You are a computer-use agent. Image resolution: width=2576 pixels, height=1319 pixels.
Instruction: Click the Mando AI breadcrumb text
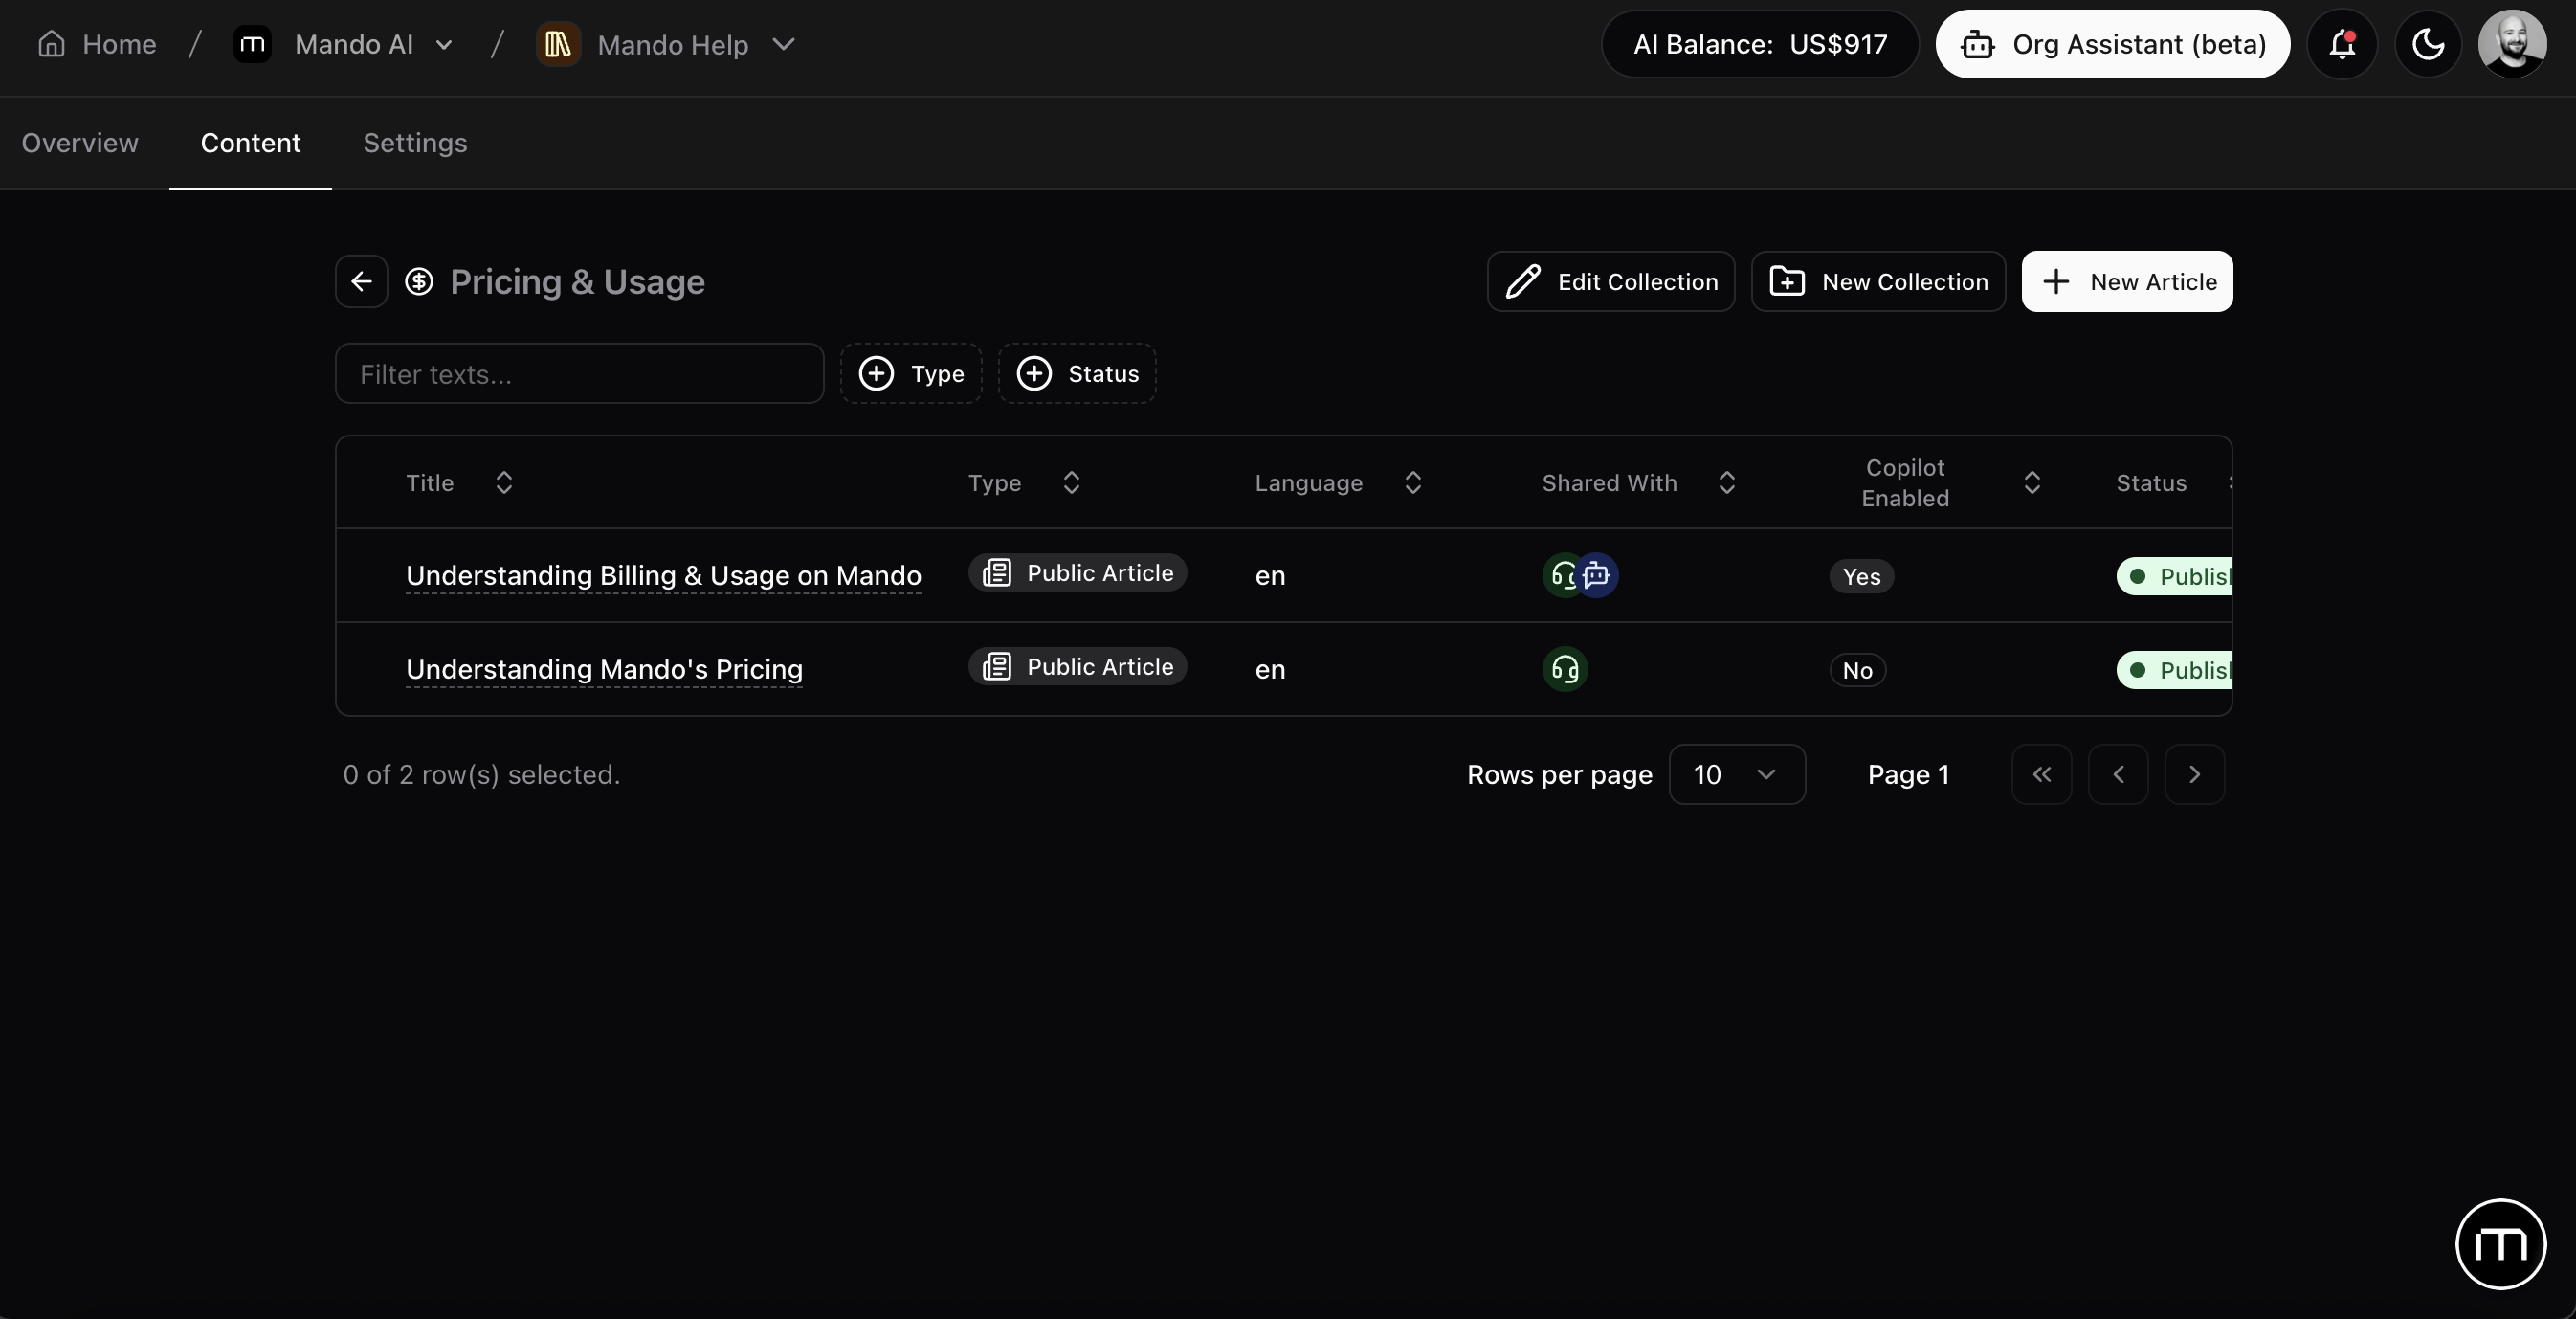[x=354, y=44]
